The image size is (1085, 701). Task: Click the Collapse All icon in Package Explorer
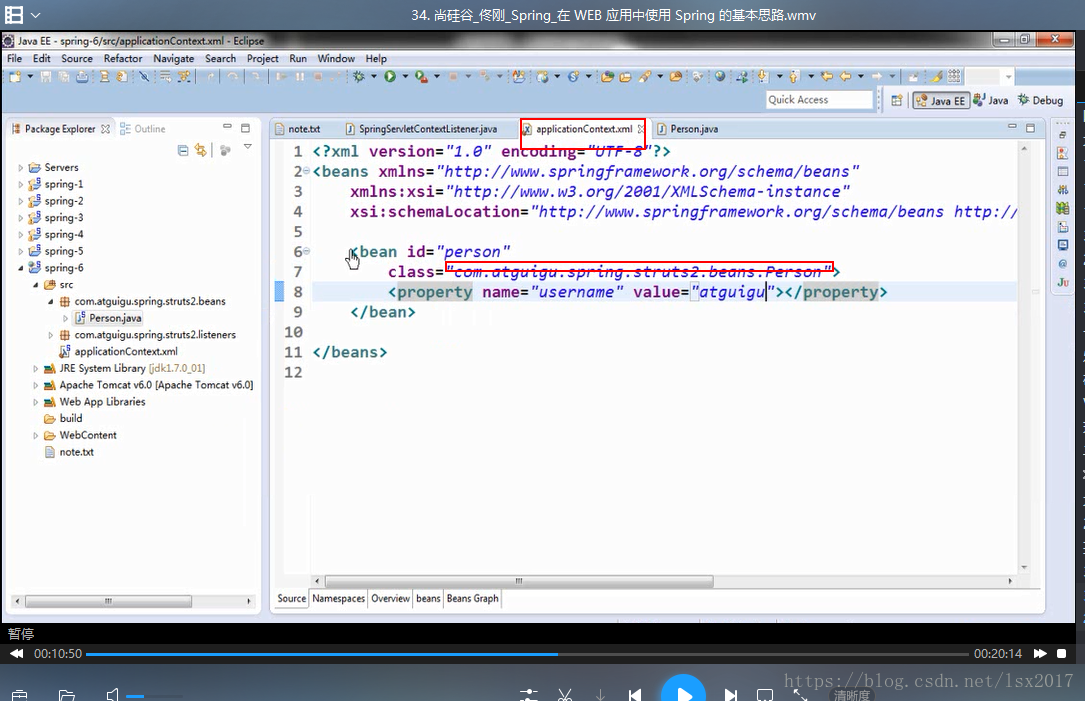point(183,150)
